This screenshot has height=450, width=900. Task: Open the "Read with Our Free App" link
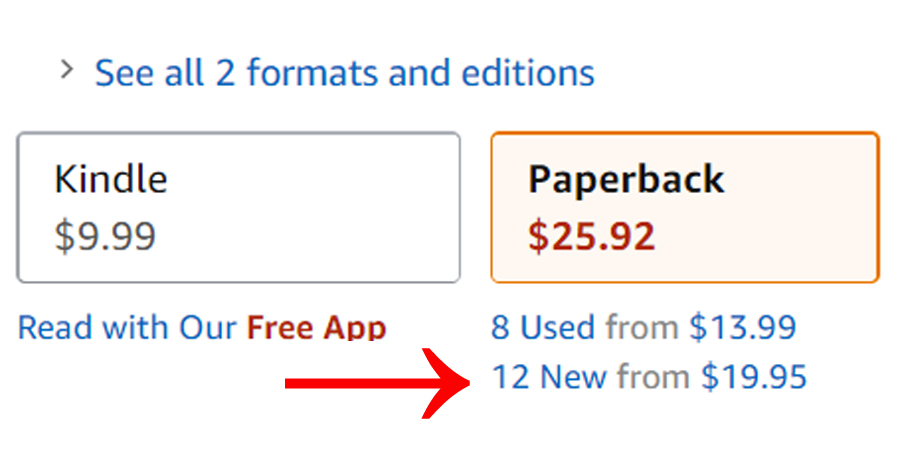click(x=202, y=327)
